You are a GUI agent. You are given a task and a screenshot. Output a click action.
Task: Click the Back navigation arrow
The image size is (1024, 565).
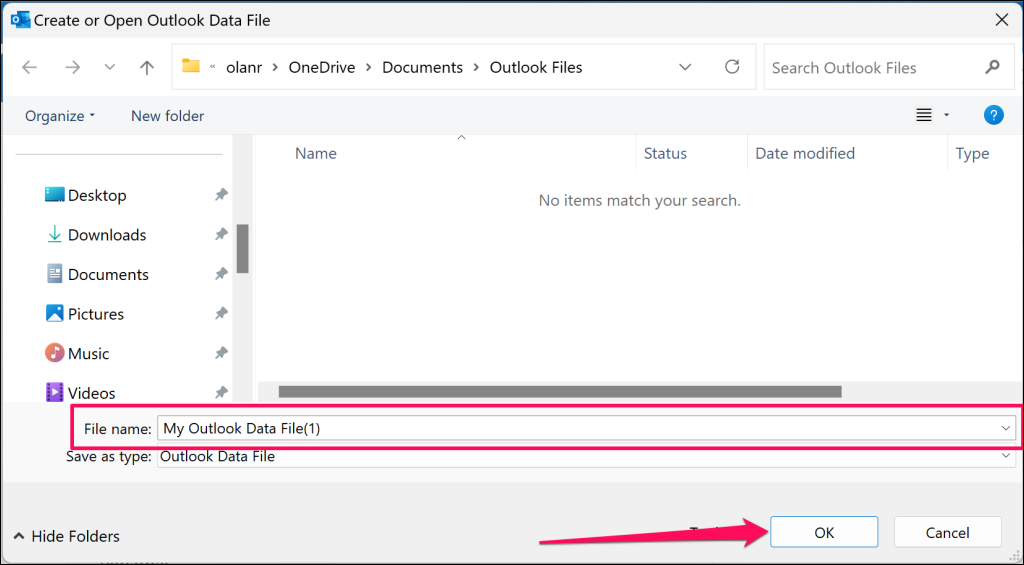point(30,68)
